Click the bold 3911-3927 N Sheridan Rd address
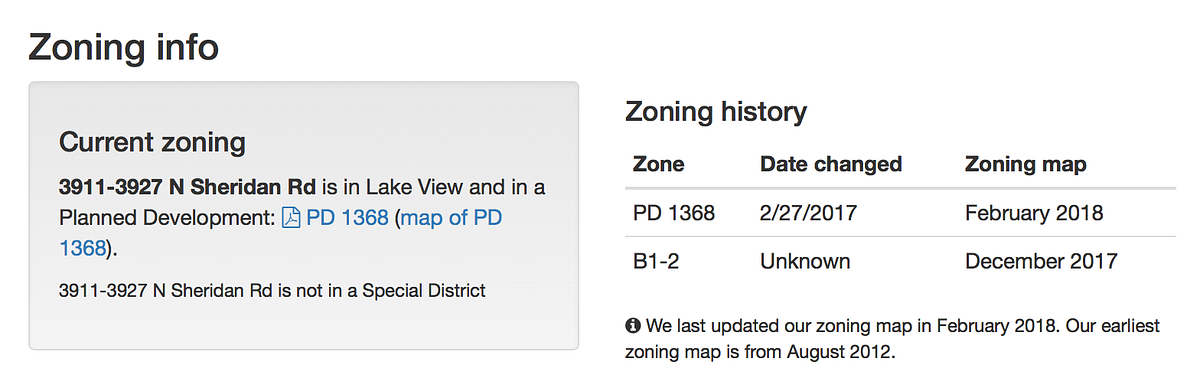1200x381 pixels. pyautogui.click(x=188, y=187)
